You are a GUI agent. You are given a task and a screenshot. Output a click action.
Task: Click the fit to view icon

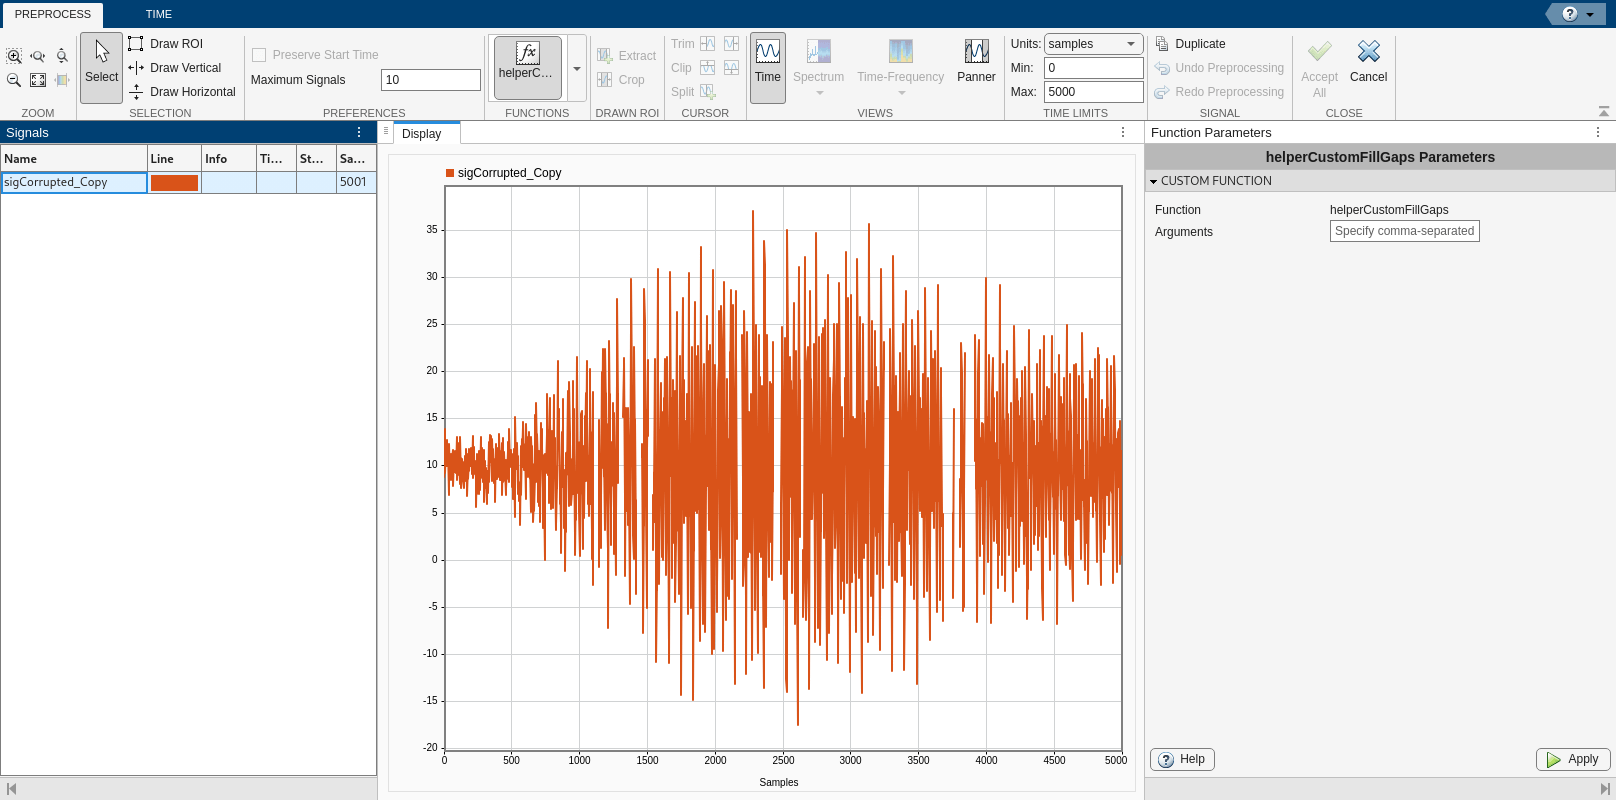click(38, 80)
